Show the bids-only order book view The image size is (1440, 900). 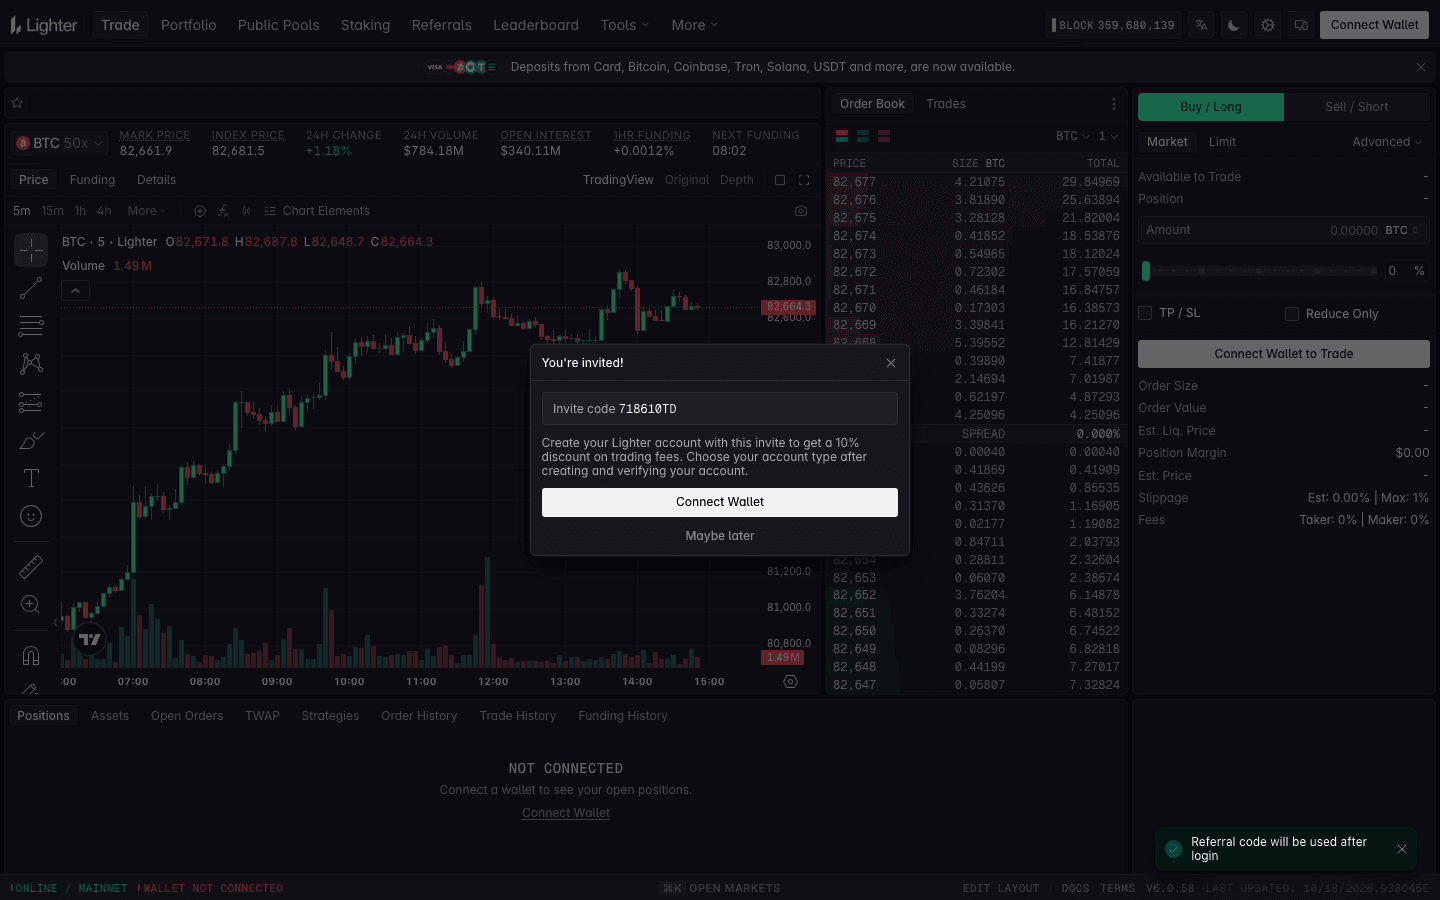(x=863, y=136)
